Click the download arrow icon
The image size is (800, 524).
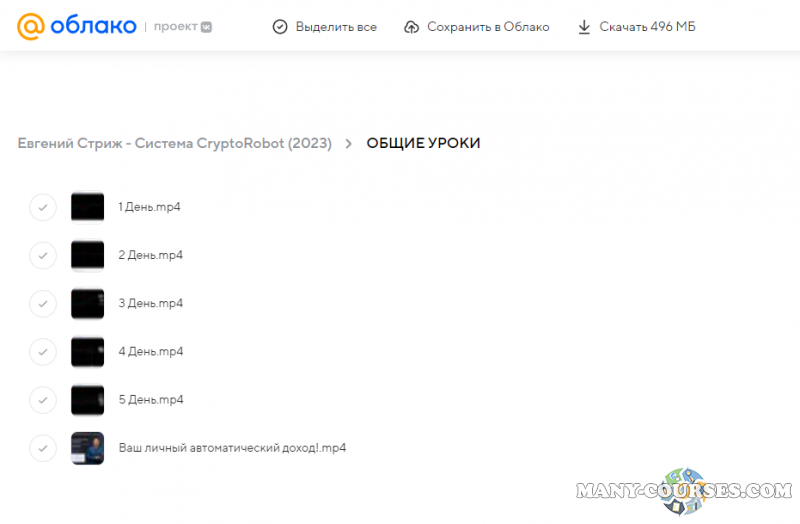tap(584, 27)
